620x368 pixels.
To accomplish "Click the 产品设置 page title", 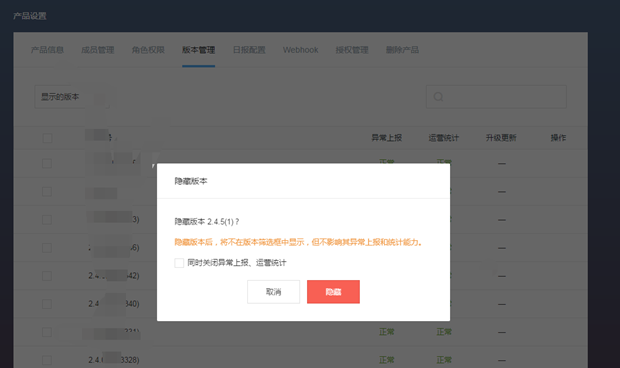I will (30, 16).
